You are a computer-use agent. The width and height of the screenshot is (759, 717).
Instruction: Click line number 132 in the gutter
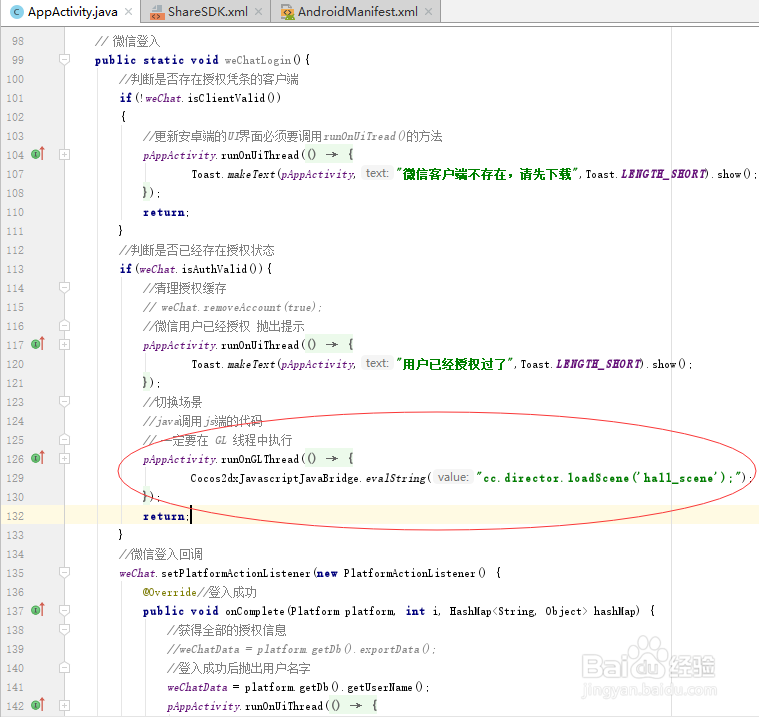[x=15, y=516]
